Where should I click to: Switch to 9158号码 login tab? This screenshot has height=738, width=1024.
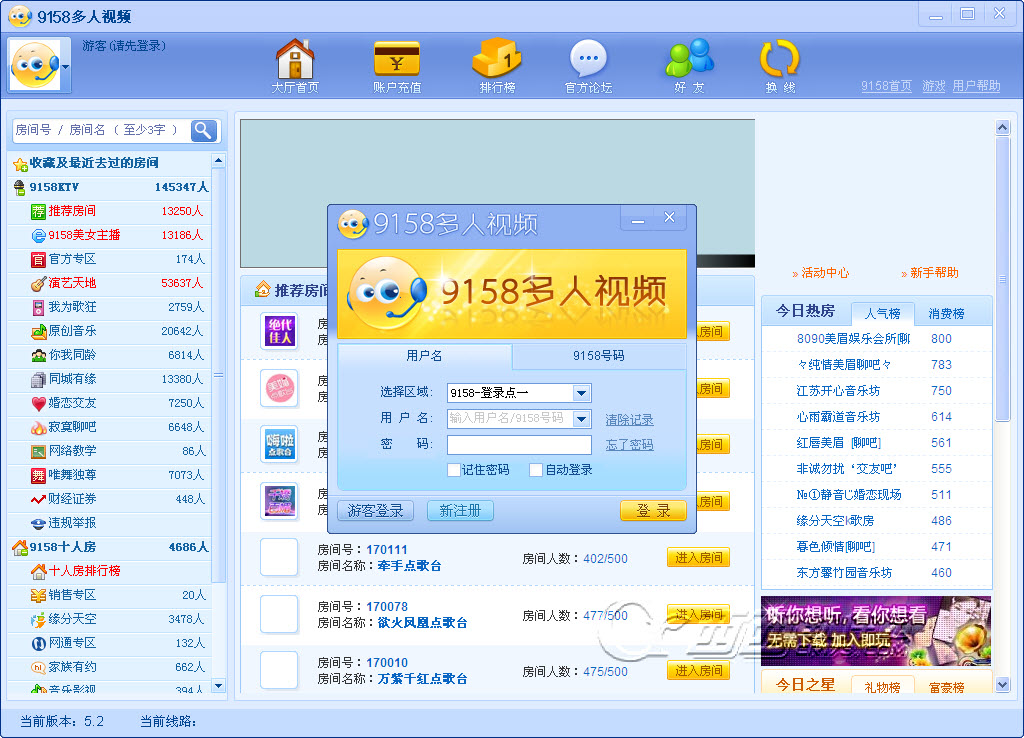click(599, 355)
